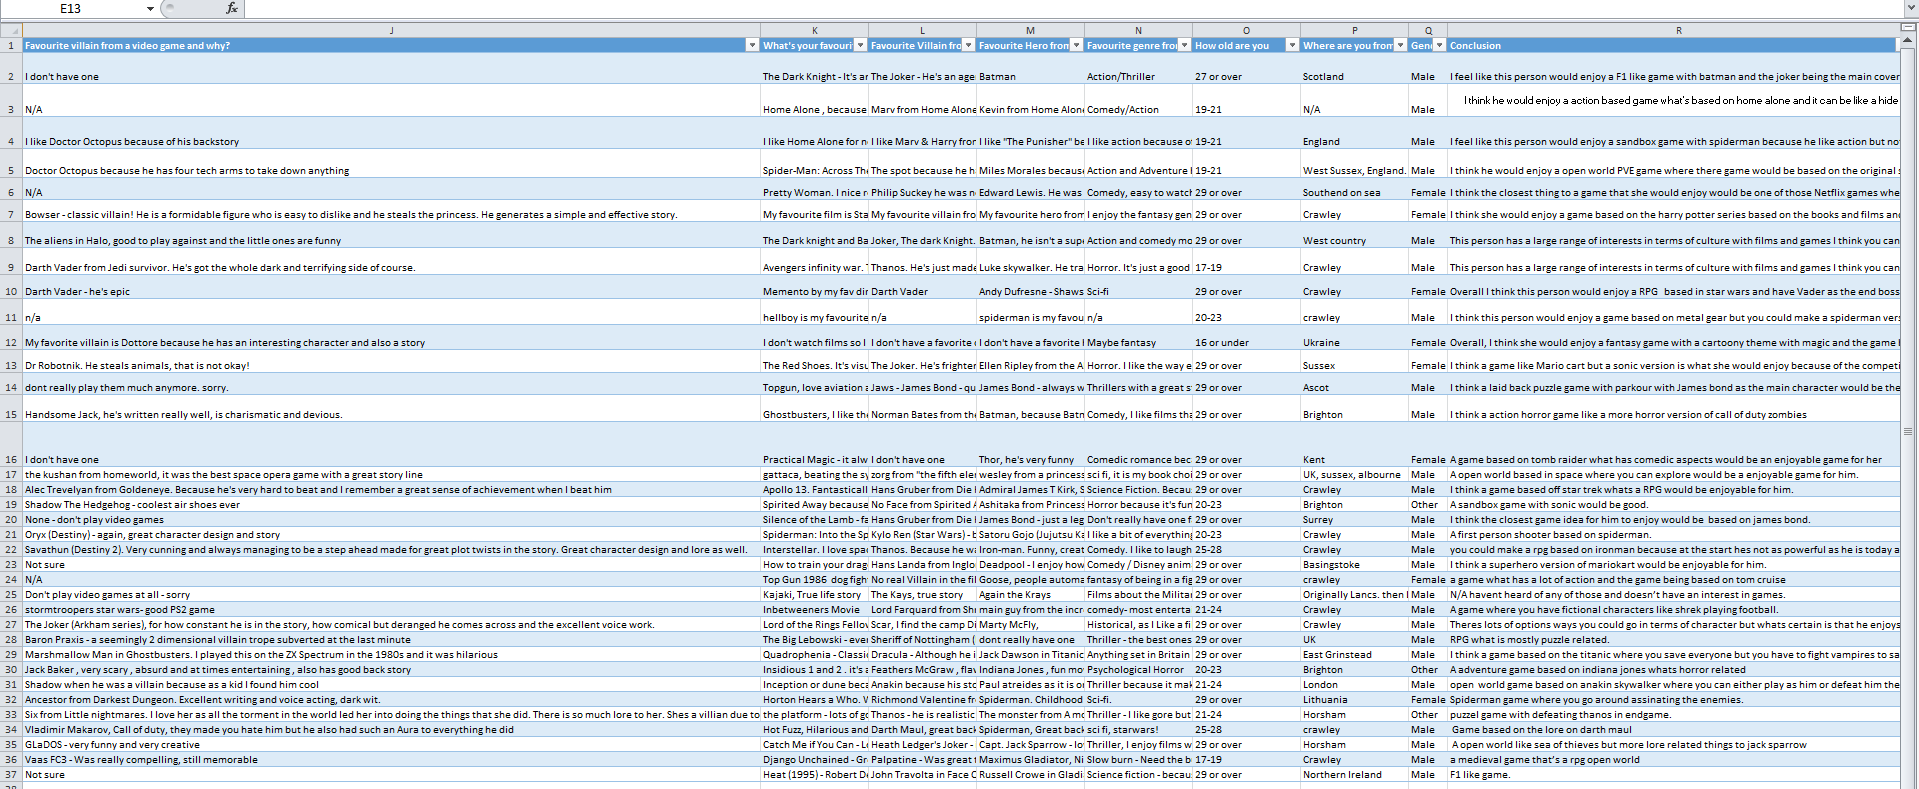Expand the formula bar with the chevron

pos(1910,8)
